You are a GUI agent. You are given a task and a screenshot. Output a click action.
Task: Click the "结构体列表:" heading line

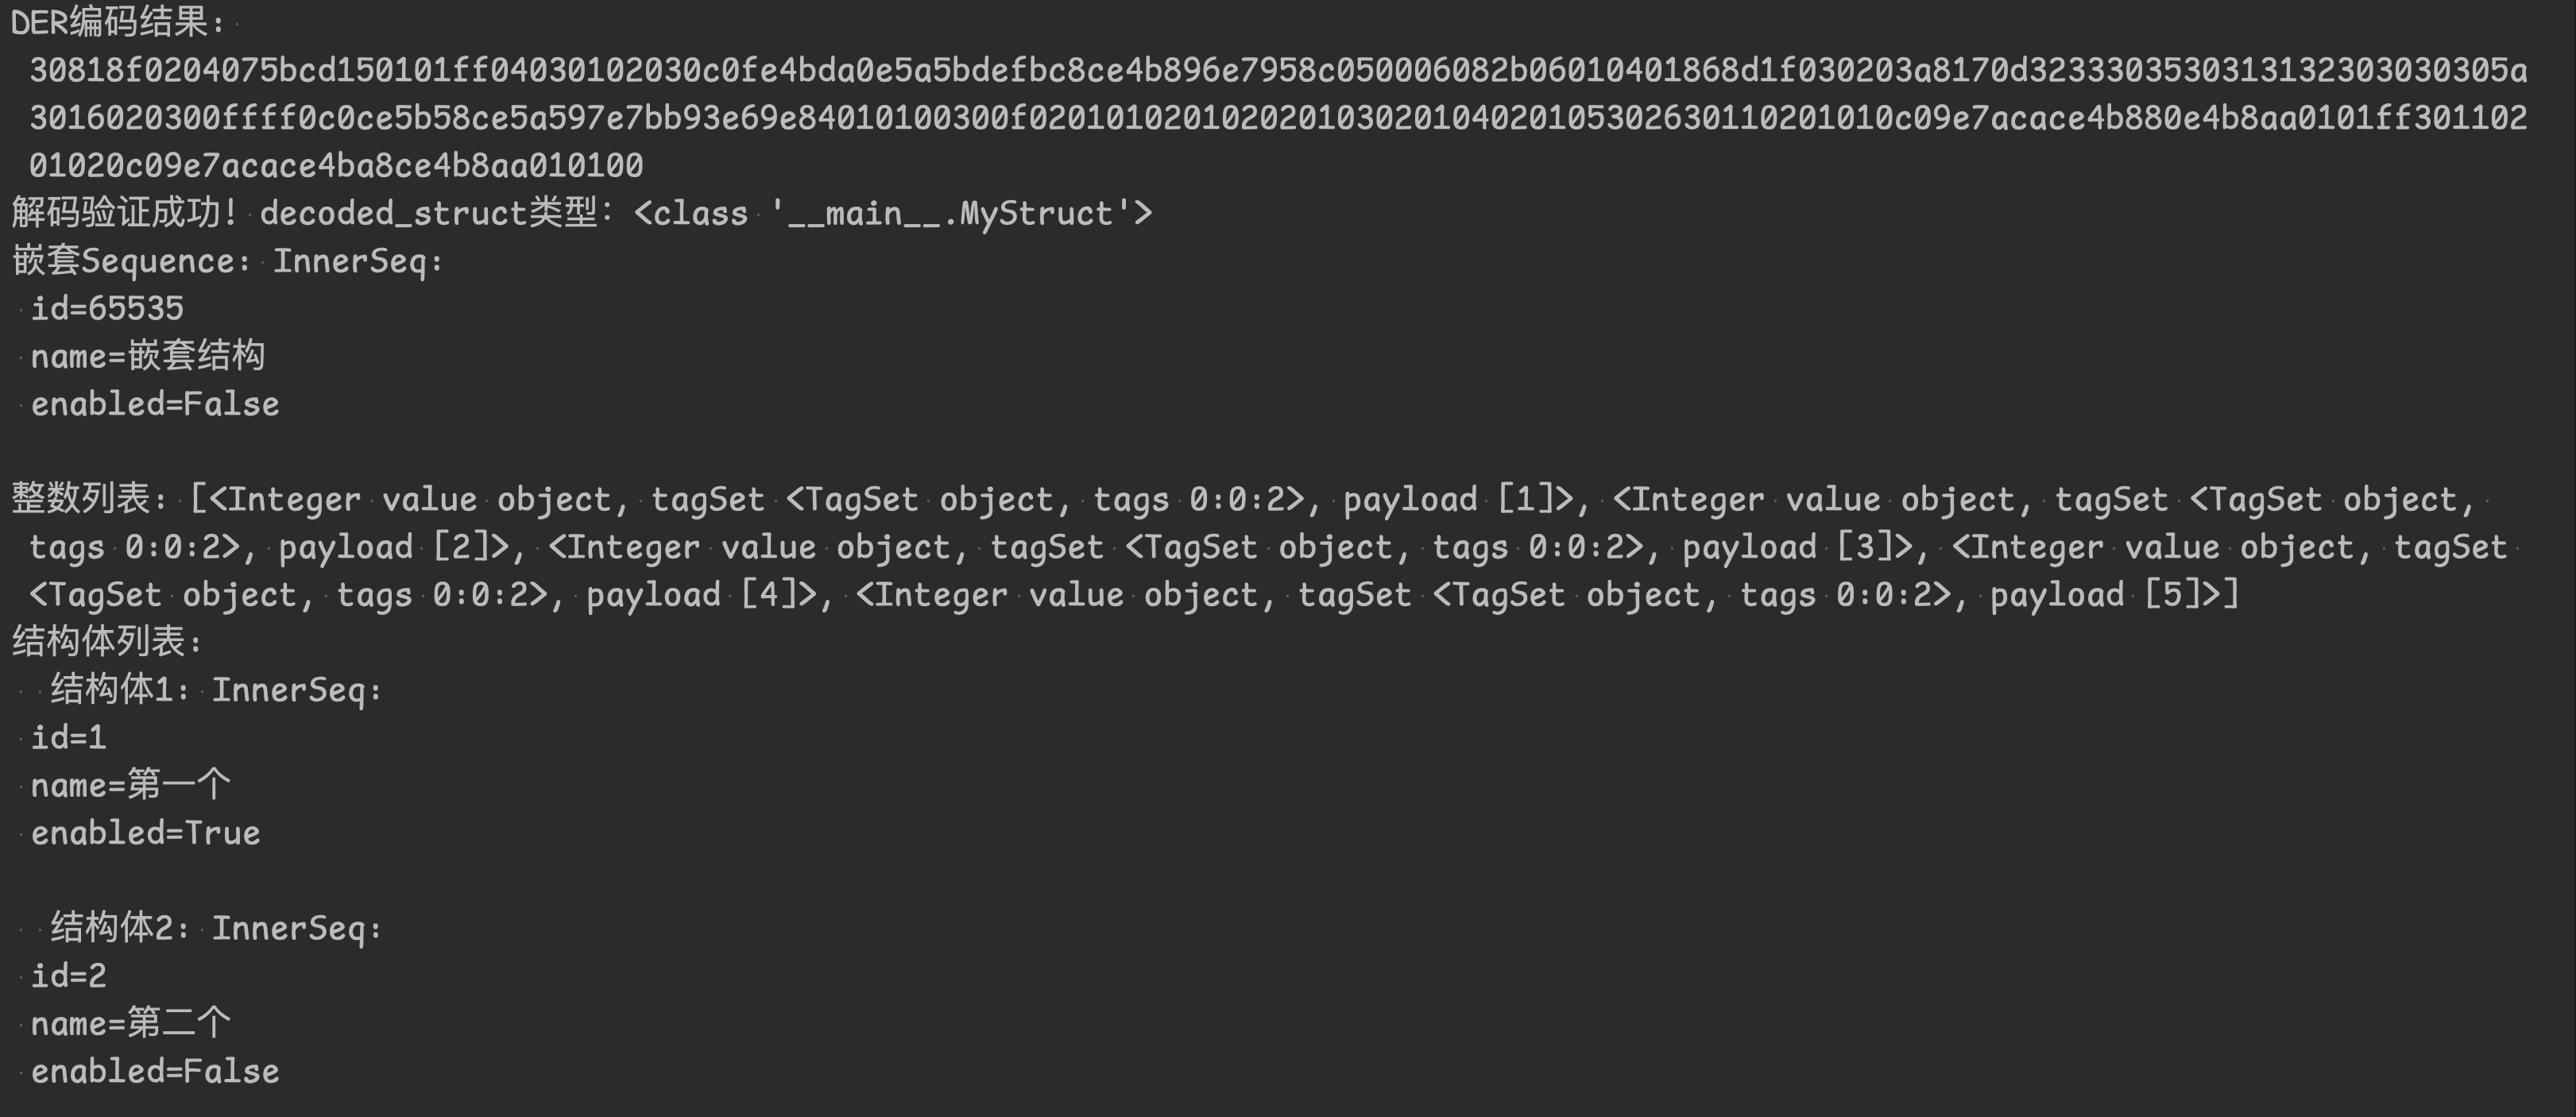coord(108,642)
